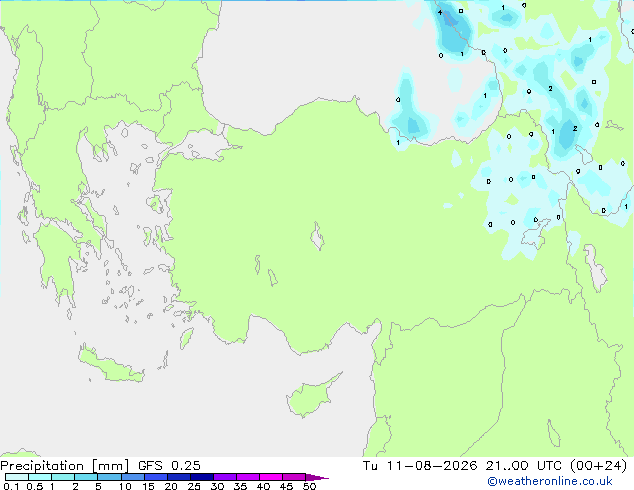Click the 45–50 mm legend color swatch
This screenshot has height=490, width=634.
pyautogui.click(x=294, y=477)
